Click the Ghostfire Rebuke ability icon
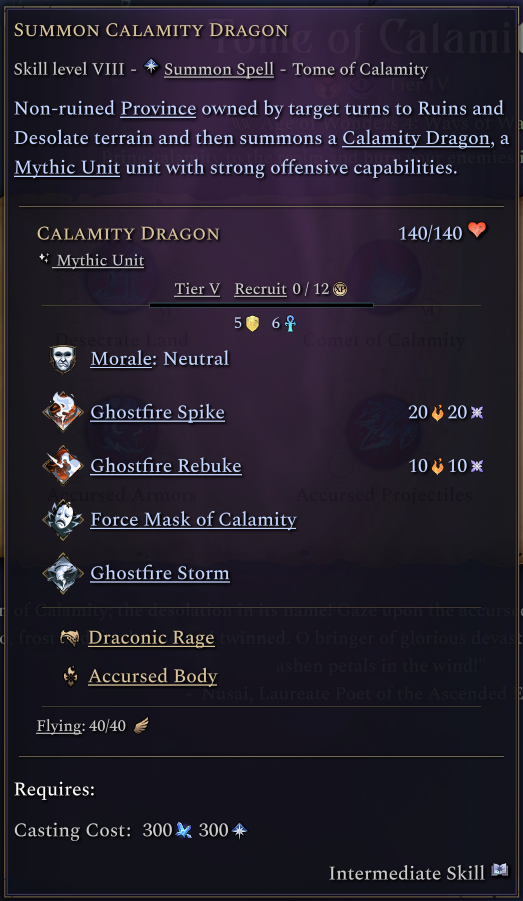523x901 pixels. coord(63,465)
